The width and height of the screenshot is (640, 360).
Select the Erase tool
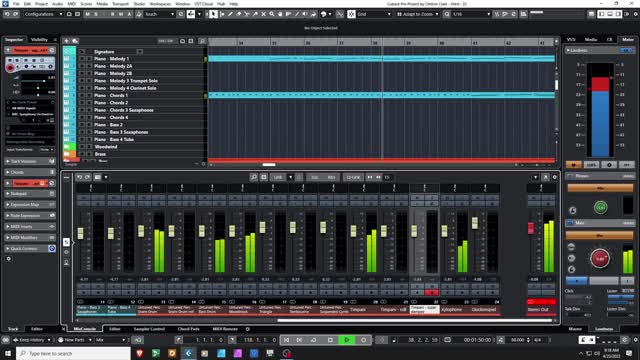tap(239, 14)
